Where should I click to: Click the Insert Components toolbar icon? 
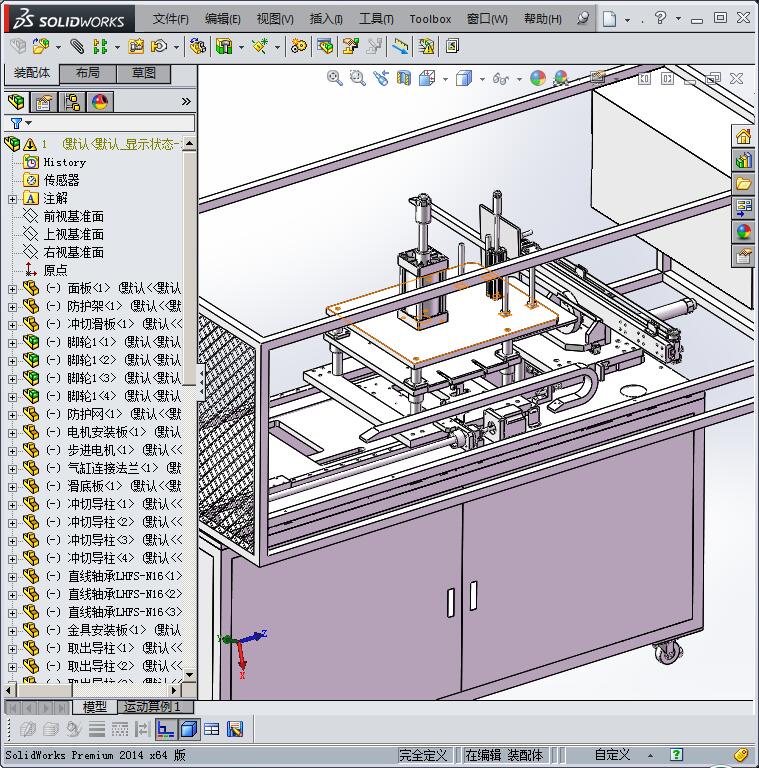41,47
